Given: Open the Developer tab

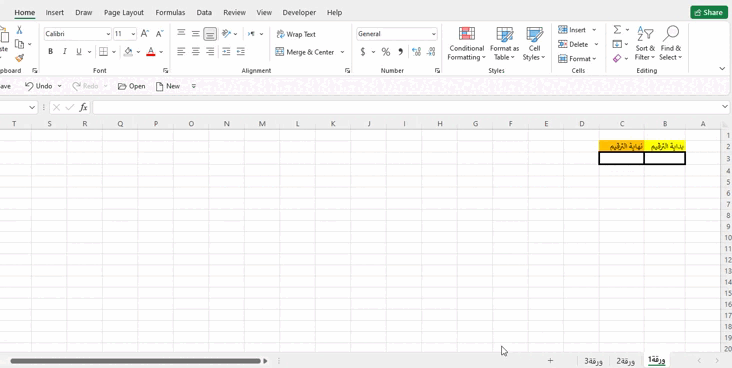Looking at the screenshot, I should (x=299, y=13).
